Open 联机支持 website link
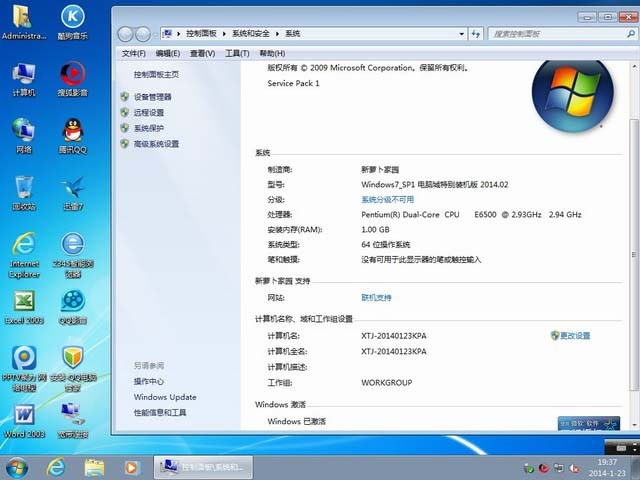640x480 pixels. (376, 298)
